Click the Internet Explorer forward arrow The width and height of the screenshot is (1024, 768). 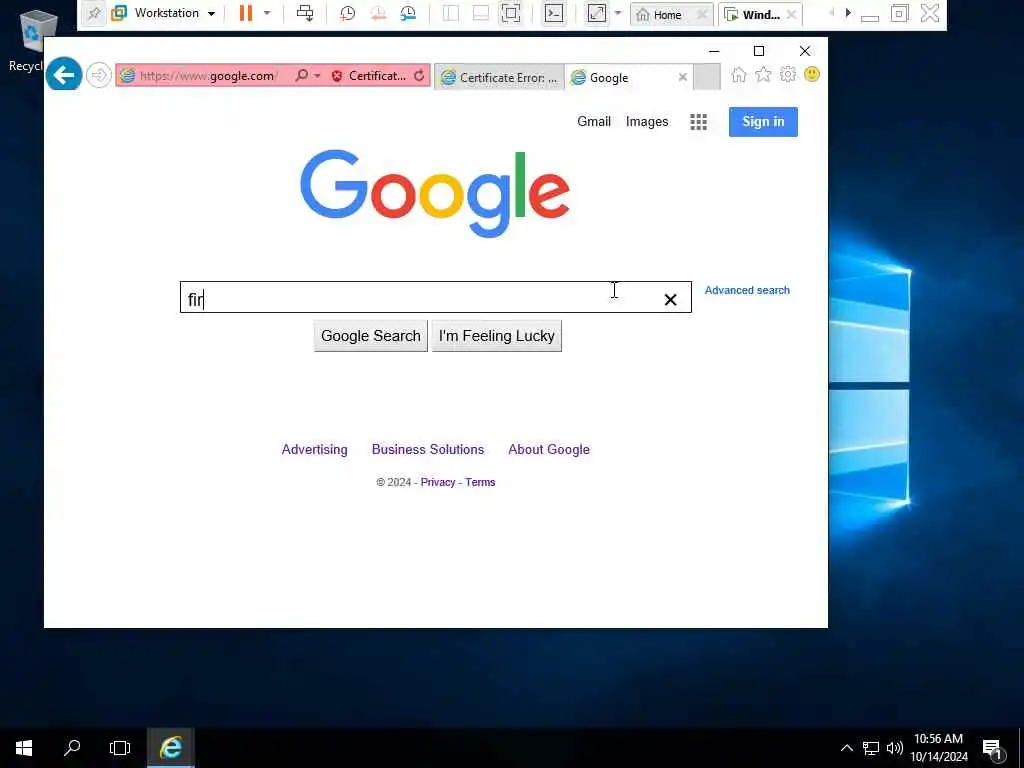(99, 76)
